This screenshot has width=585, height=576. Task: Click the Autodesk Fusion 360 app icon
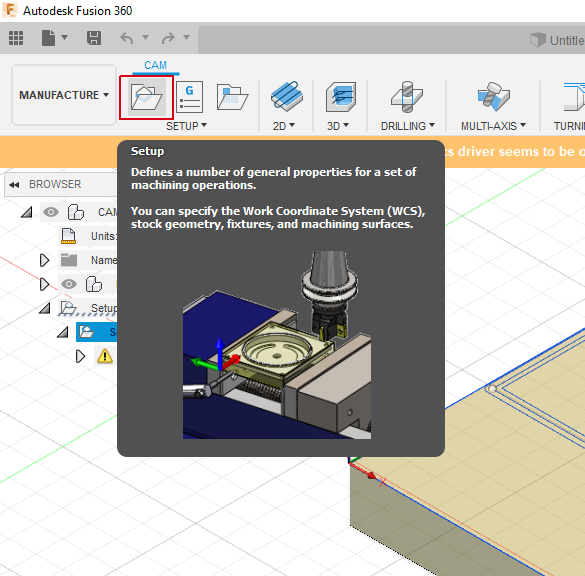[x=9, y=10]
